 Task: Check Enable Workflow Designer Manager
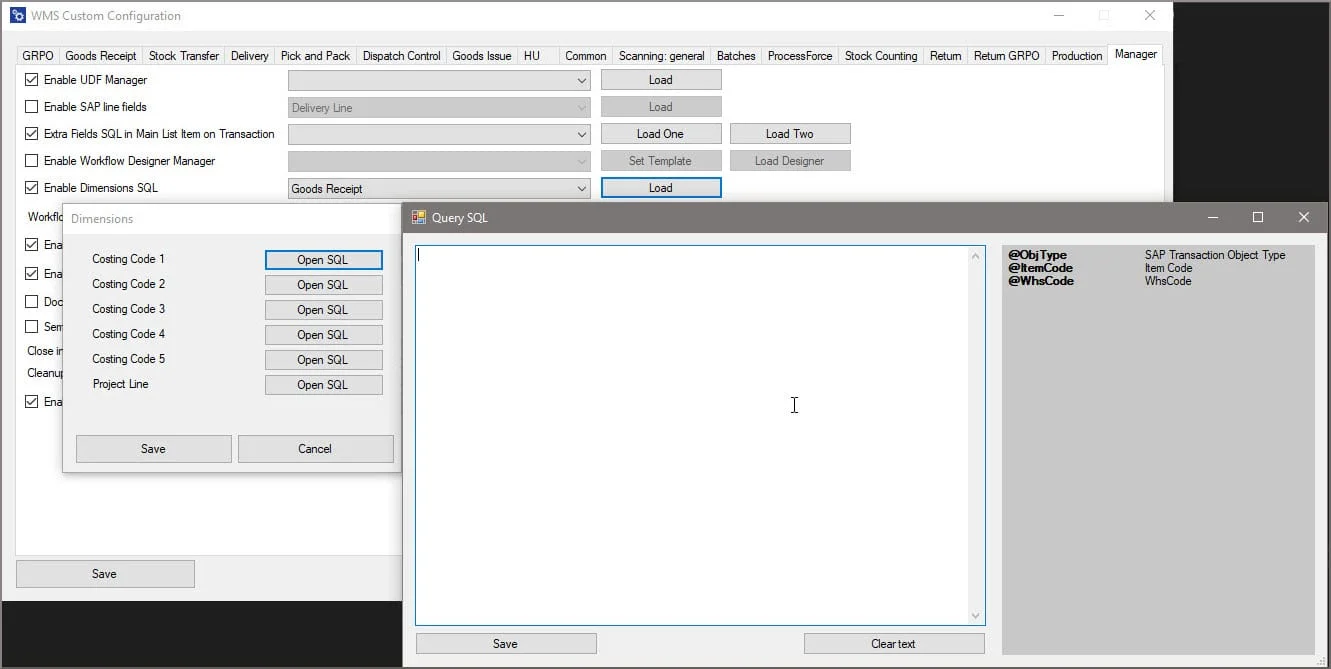point(32,161)
